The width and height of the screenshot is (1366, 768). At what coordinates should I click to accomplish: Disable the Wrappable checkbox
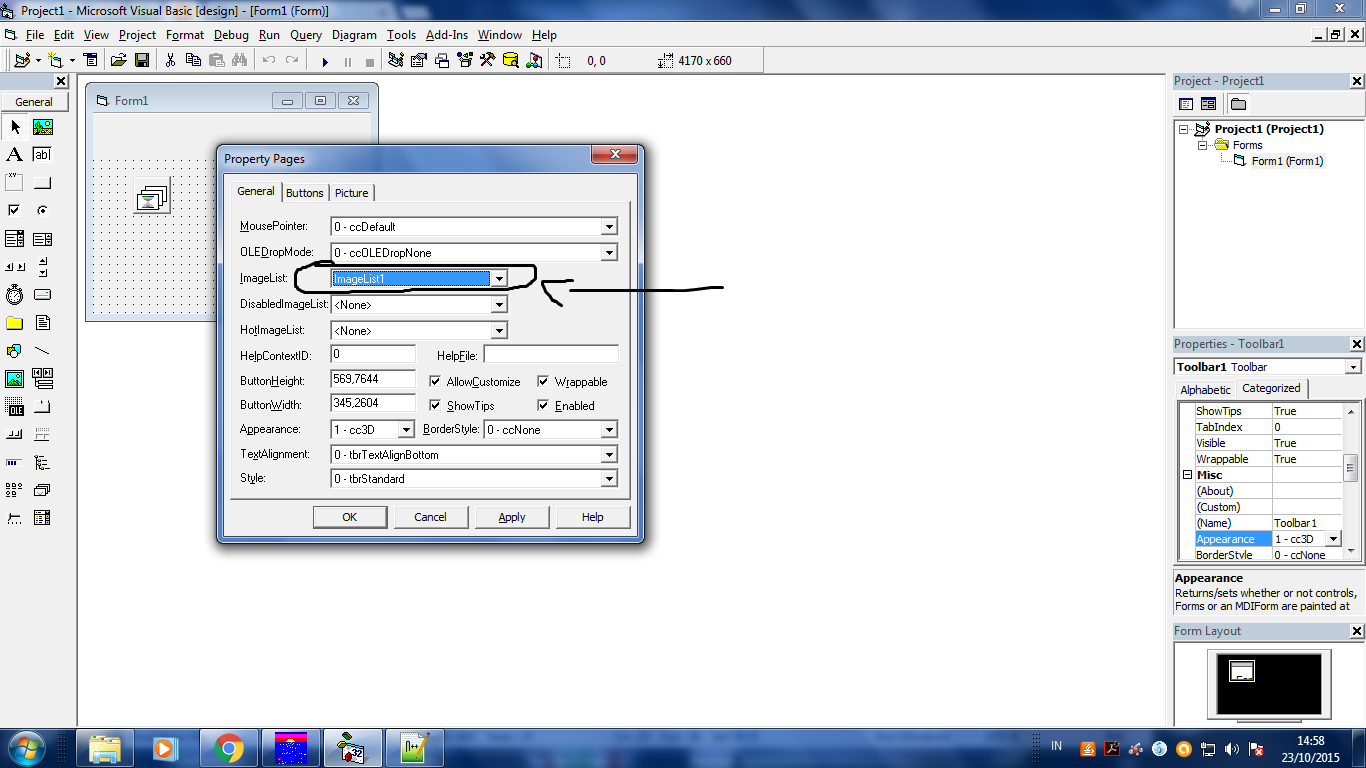(544, 381)
